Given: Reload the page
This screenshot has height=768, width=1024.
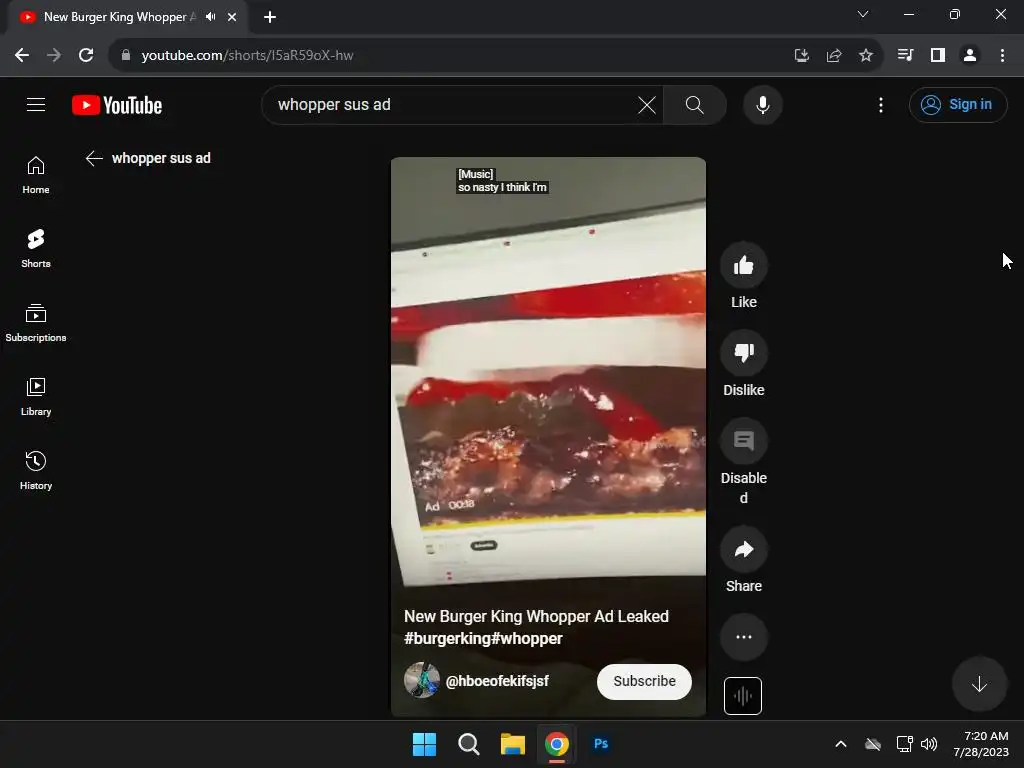Looking at the screenshot, I should click(x=86, y=56).
